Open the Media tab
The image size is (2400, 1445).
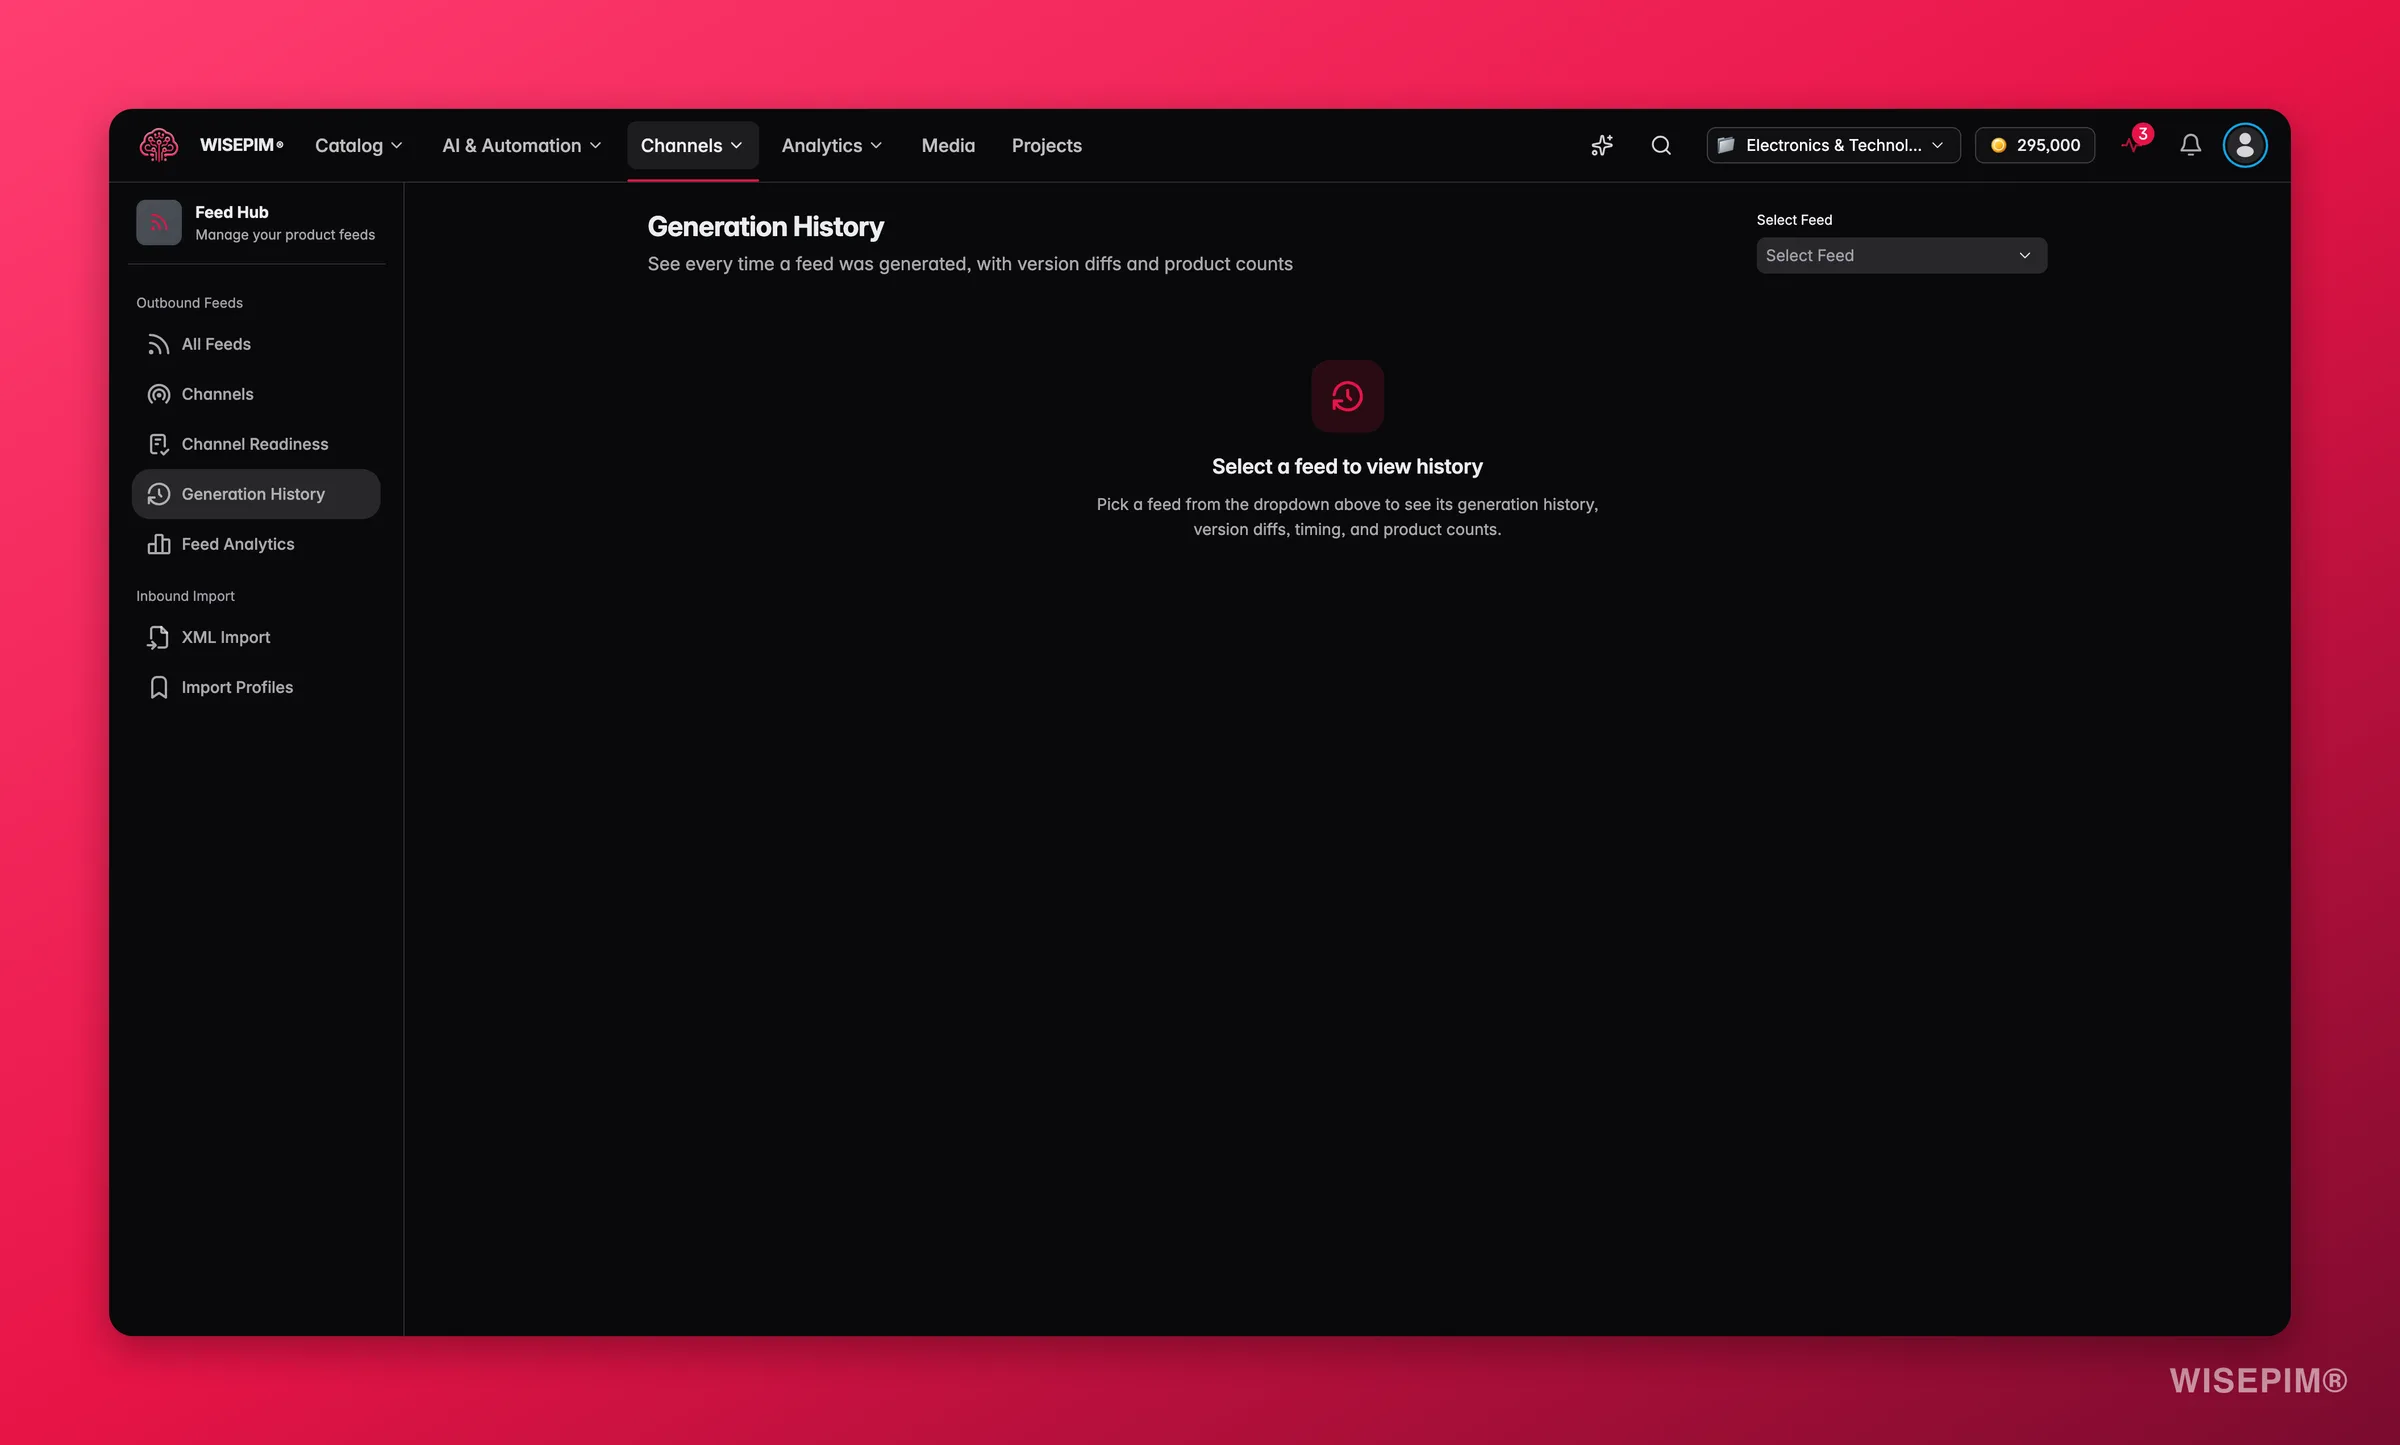point(947,145)
